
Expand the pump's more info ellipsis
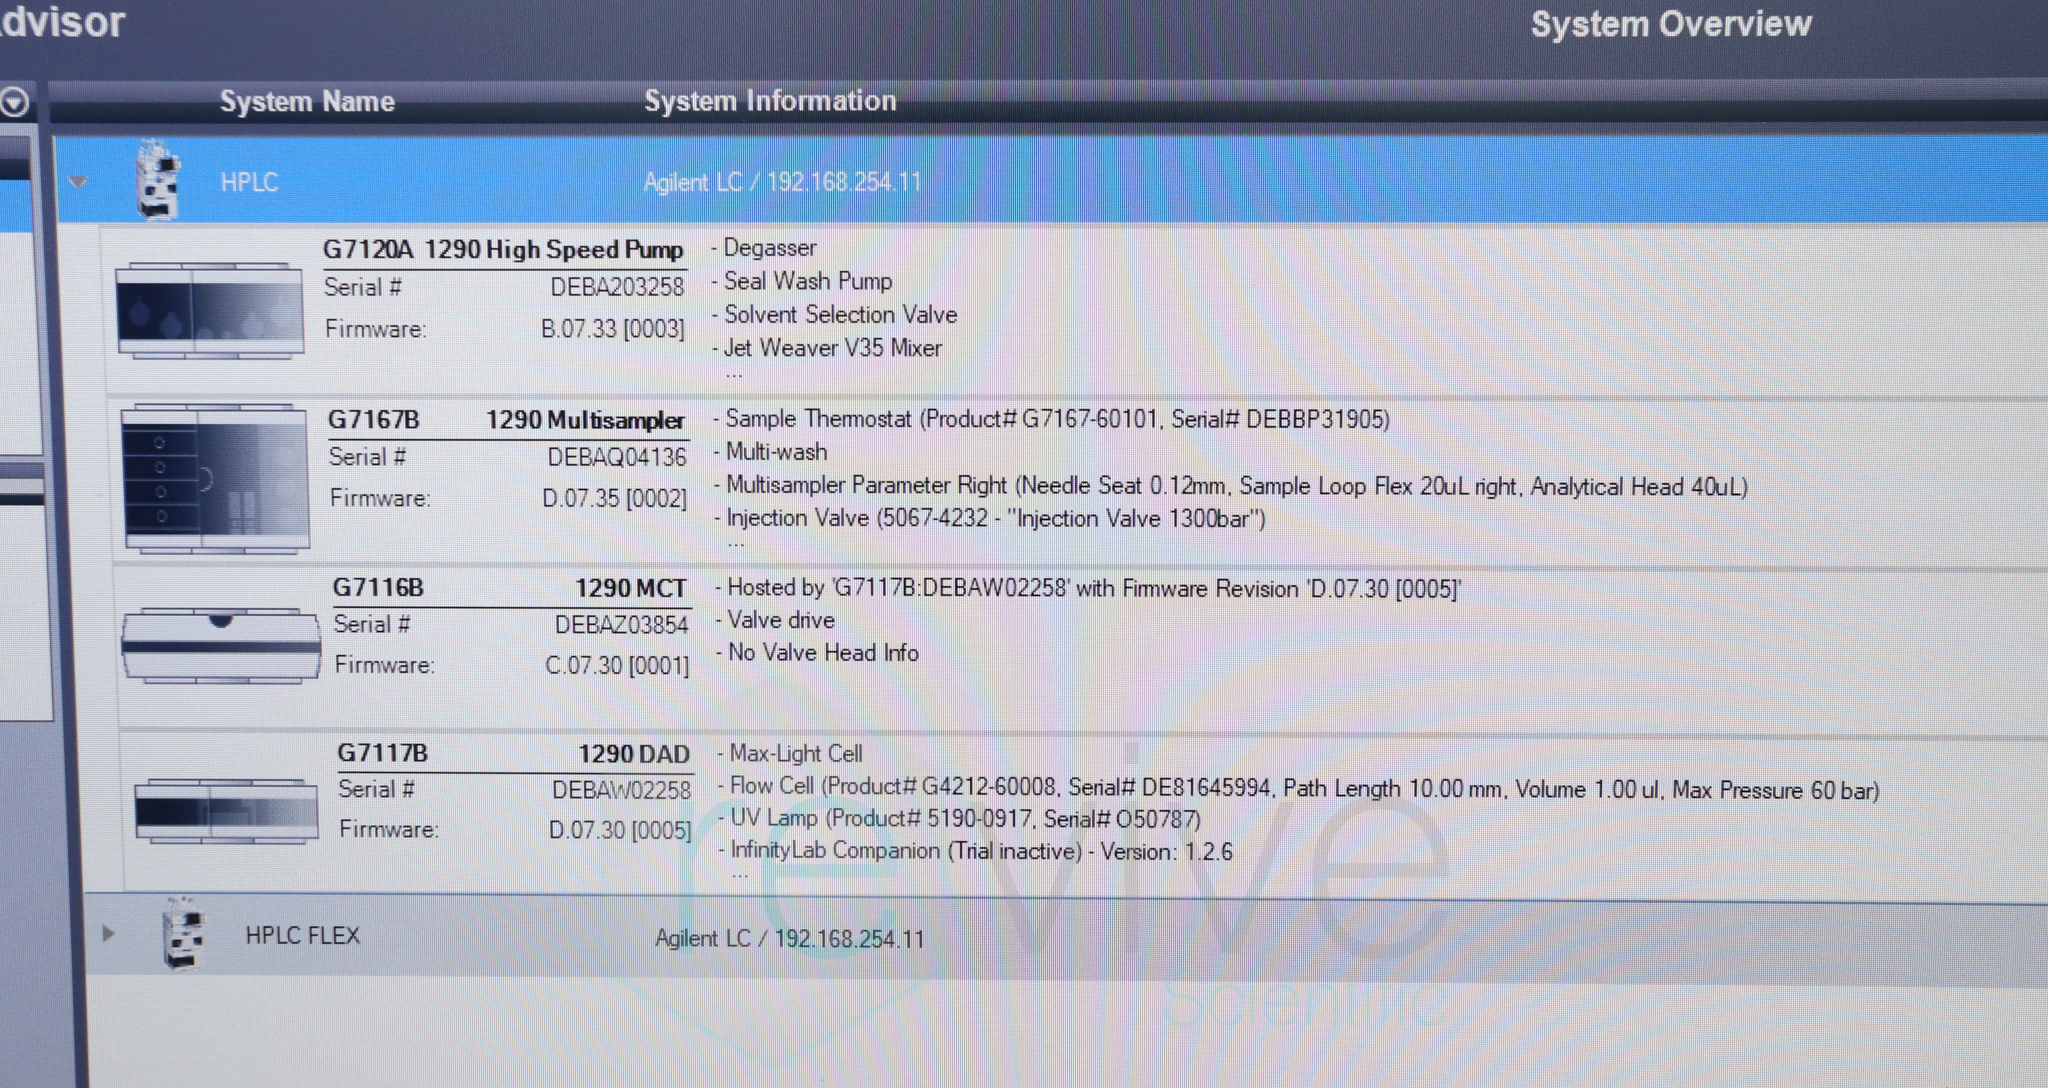click(x=734, y=376)
